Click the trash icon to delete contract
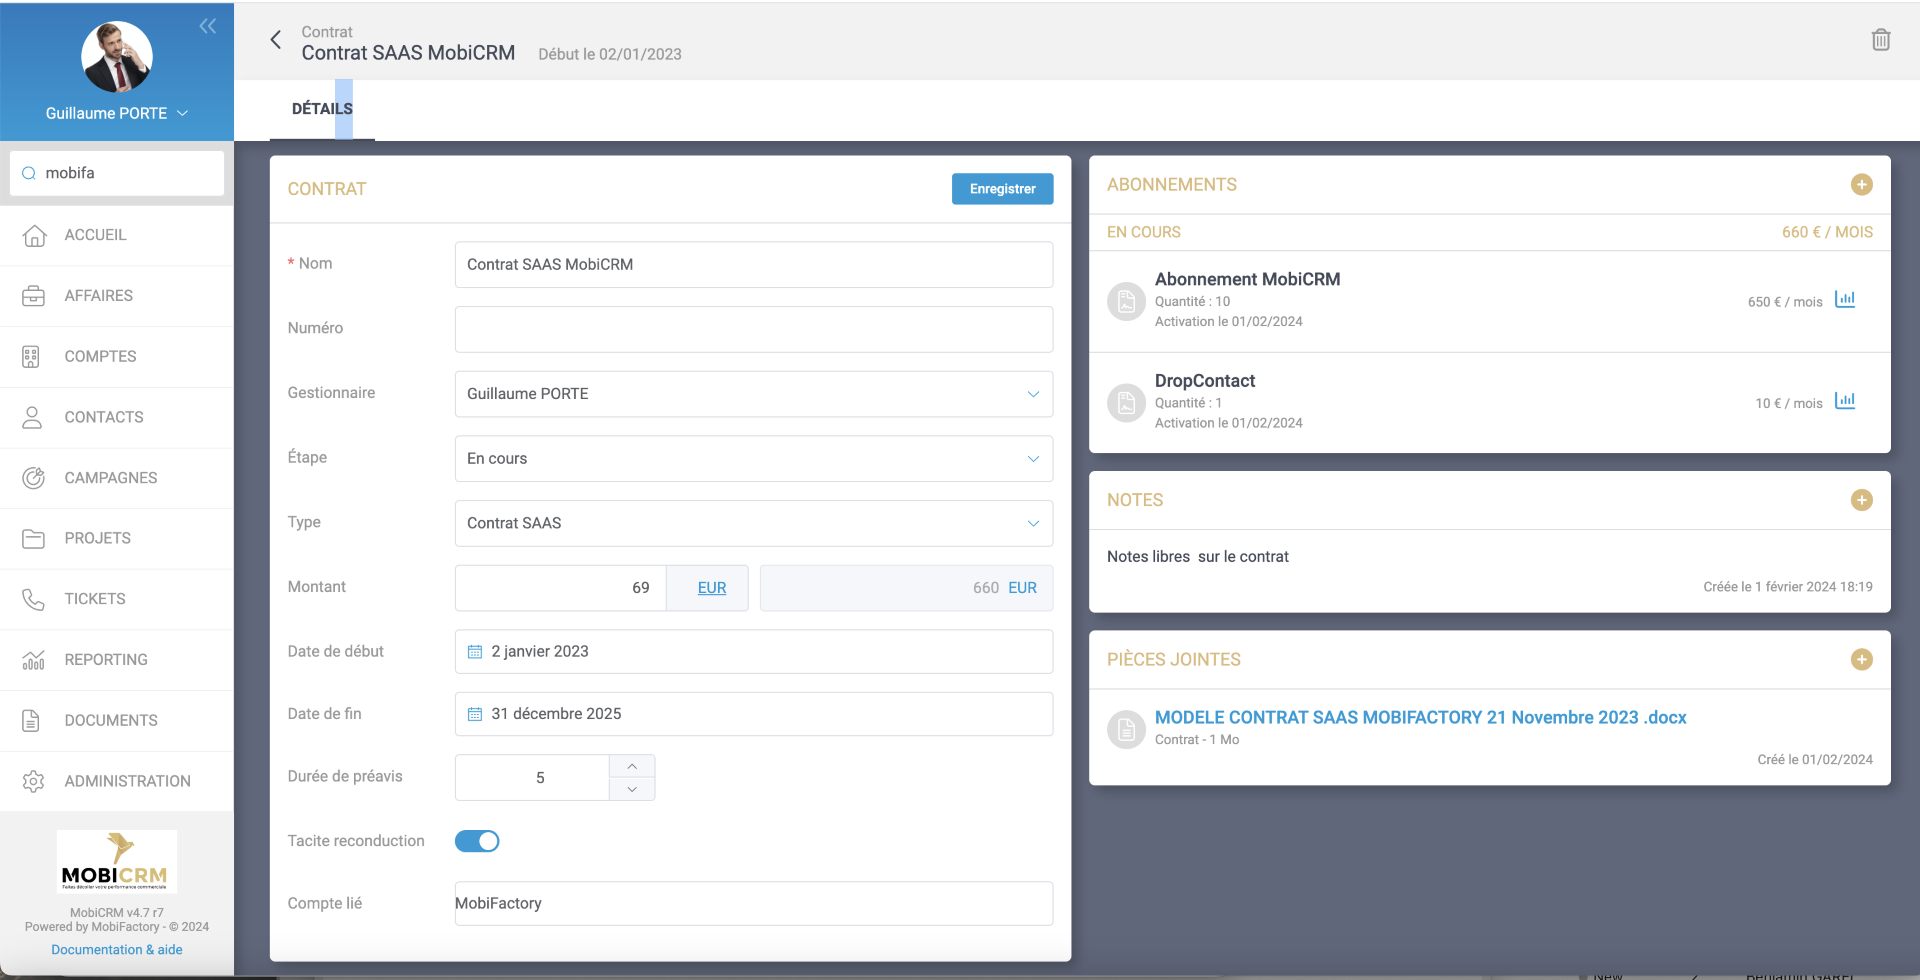 tap(1880, 40)
